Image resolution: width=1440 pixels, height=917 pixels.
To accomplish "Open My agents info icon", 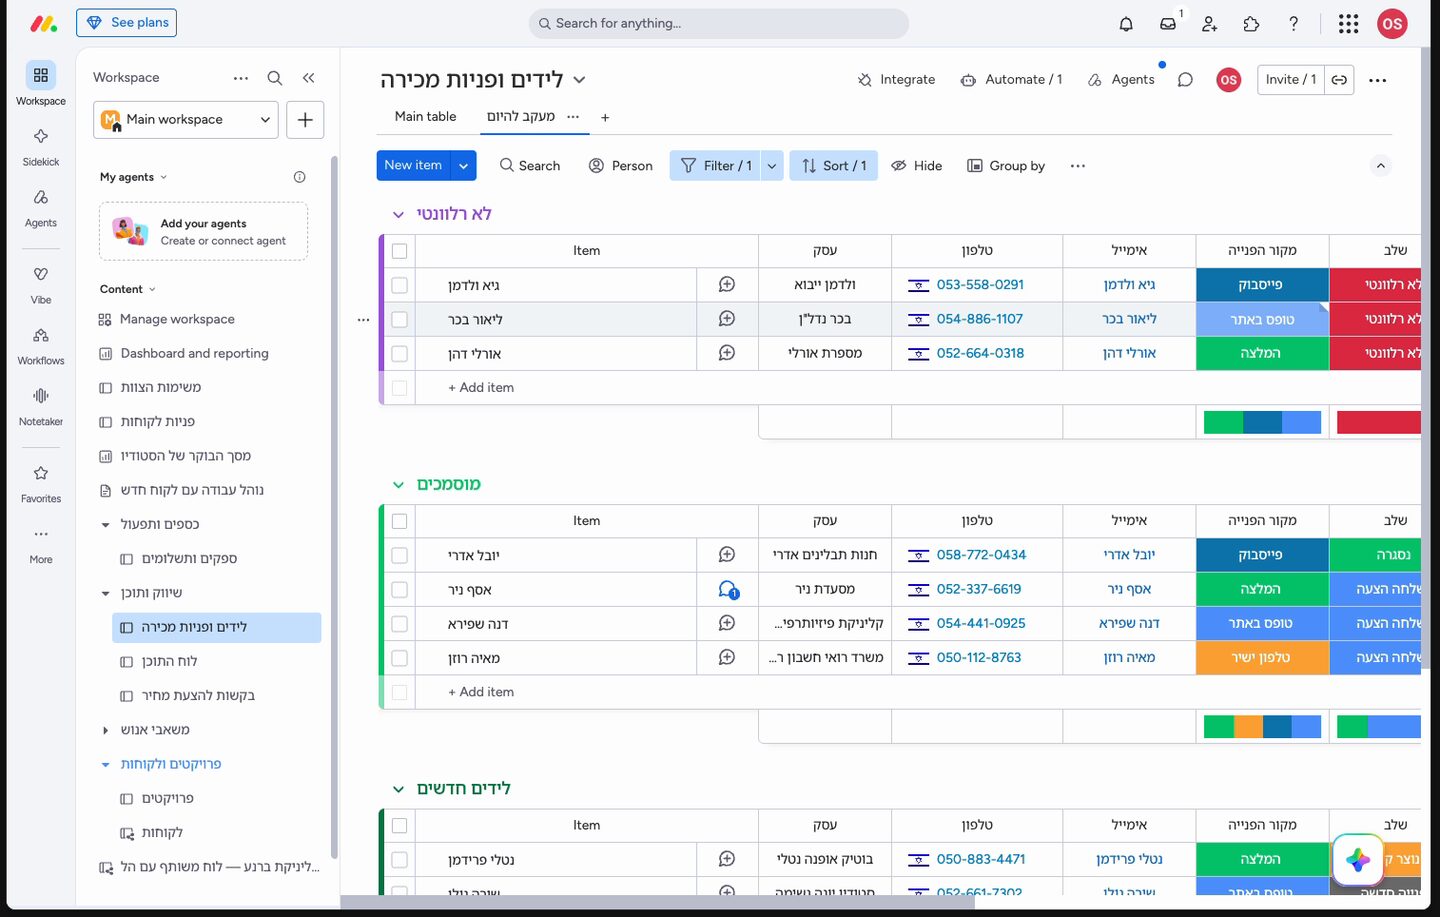I will pyautogui.click(x=299, y=177).
